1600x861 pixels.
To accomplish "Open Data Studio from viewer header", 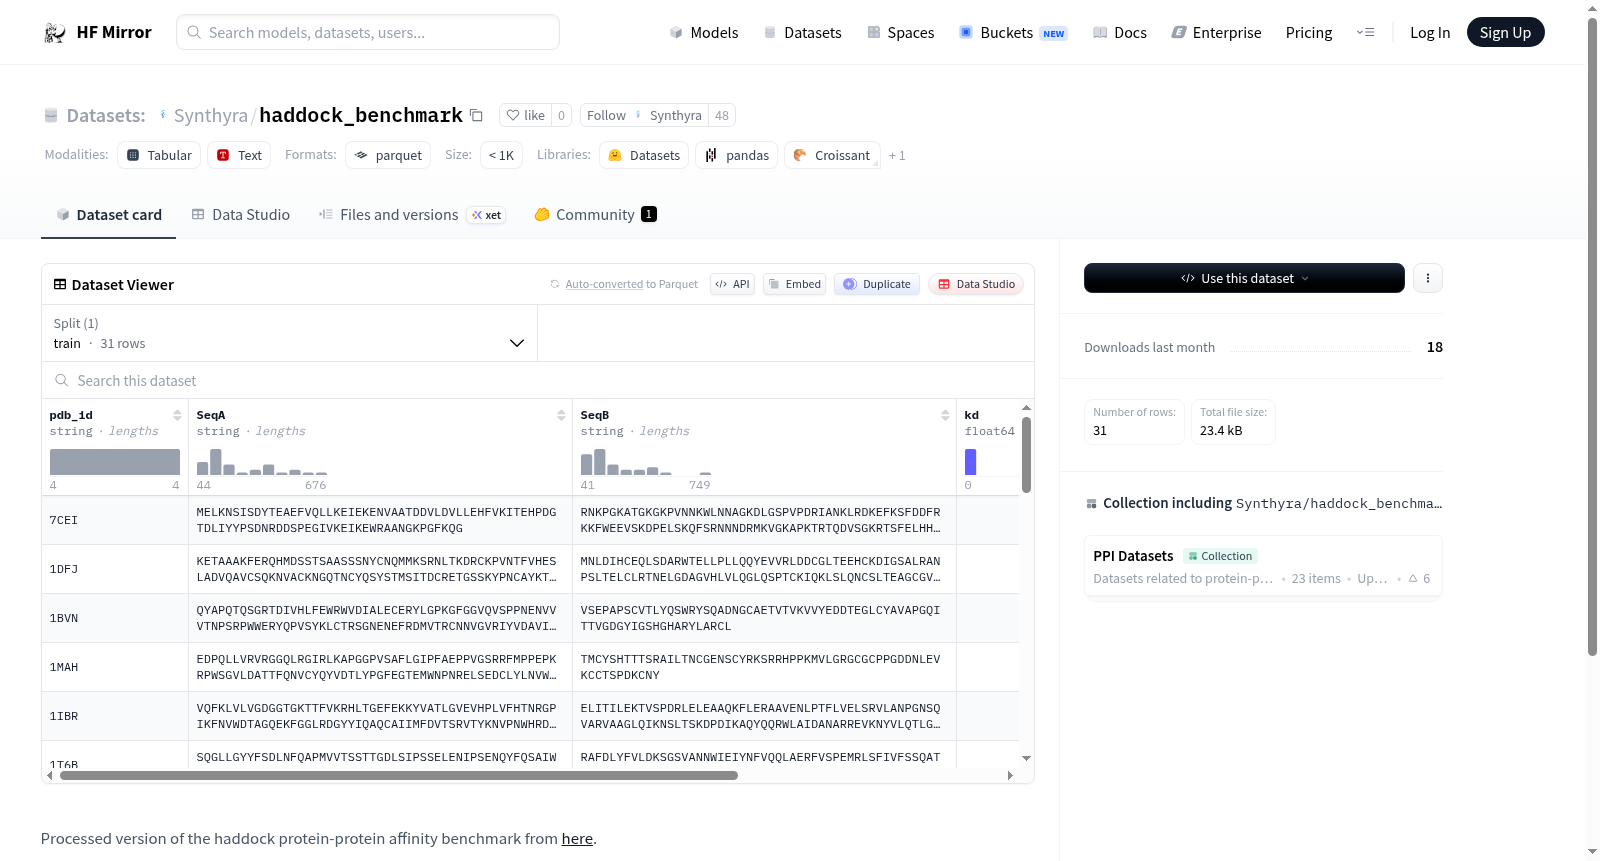I will pyautogui.click(x=976, y=285).
